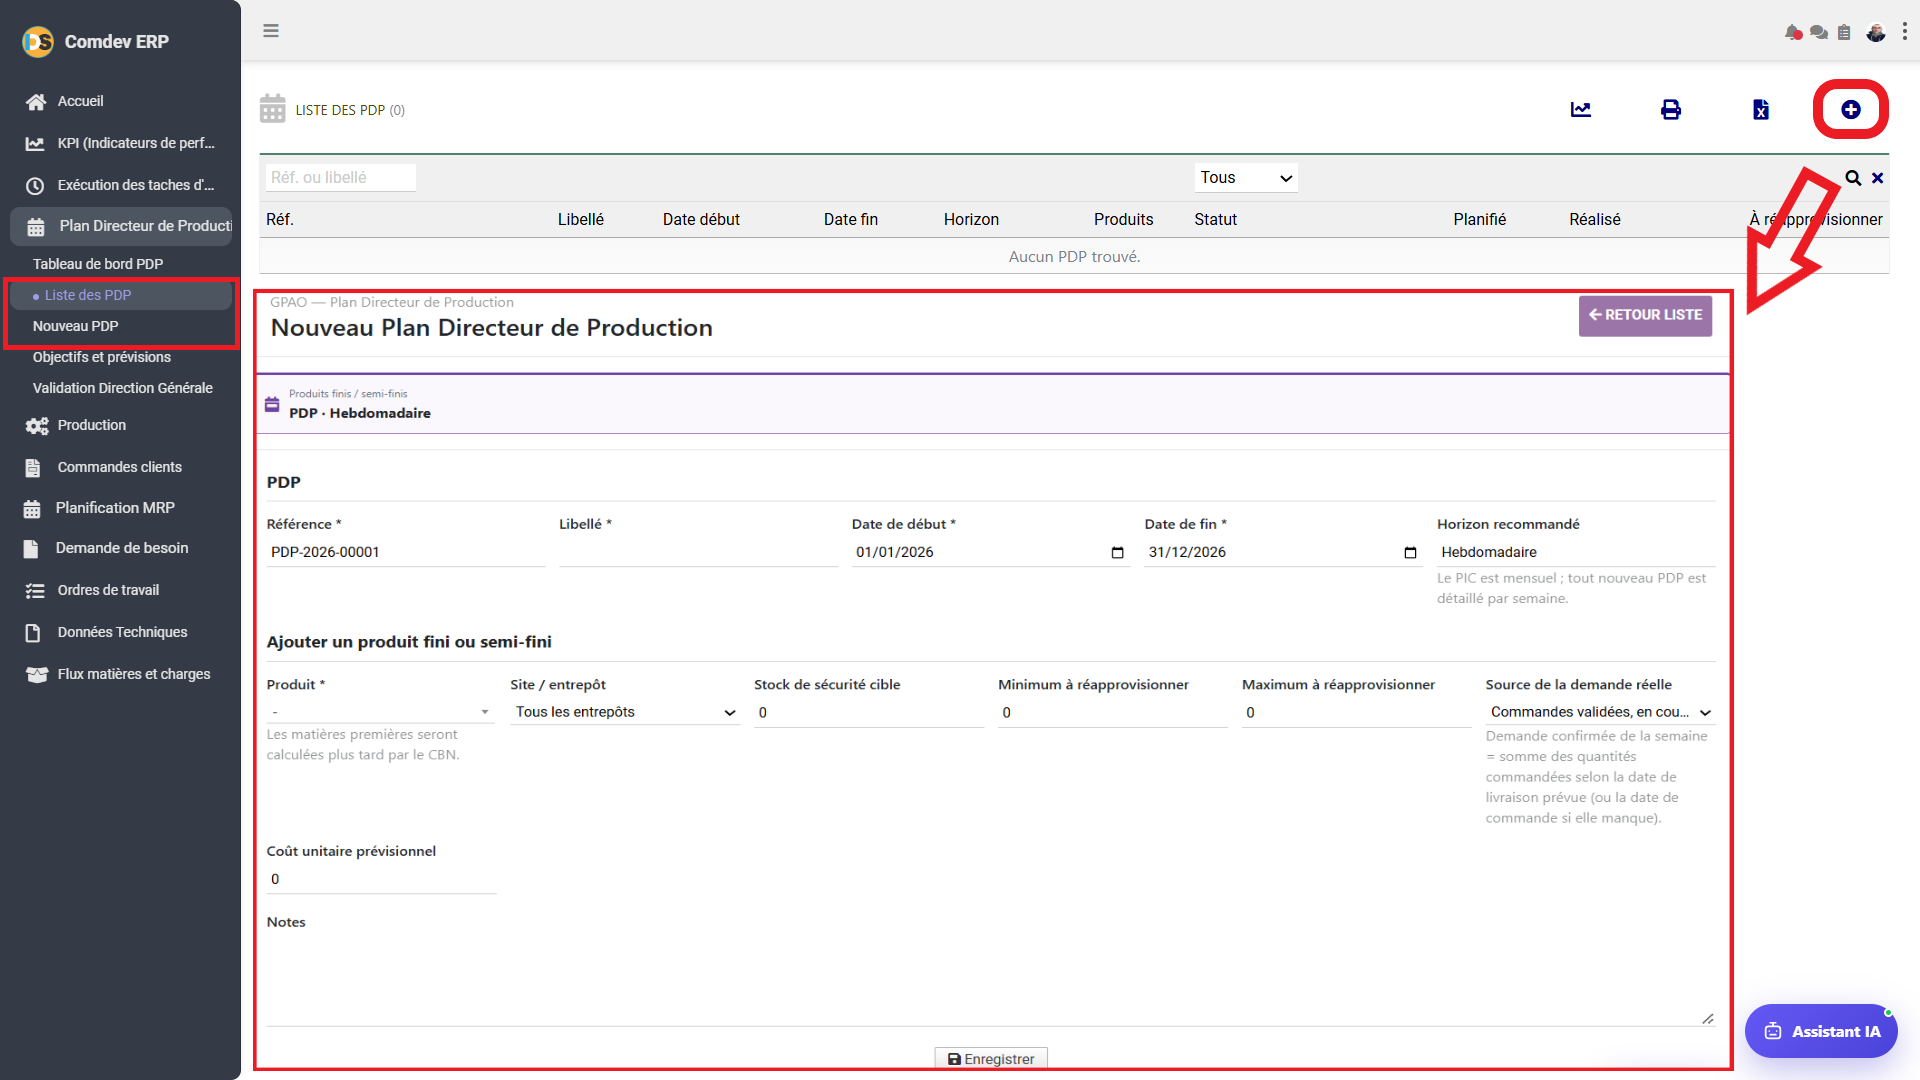
Task: Open Validation Direction Générale
Action: (x=123, y=388)
